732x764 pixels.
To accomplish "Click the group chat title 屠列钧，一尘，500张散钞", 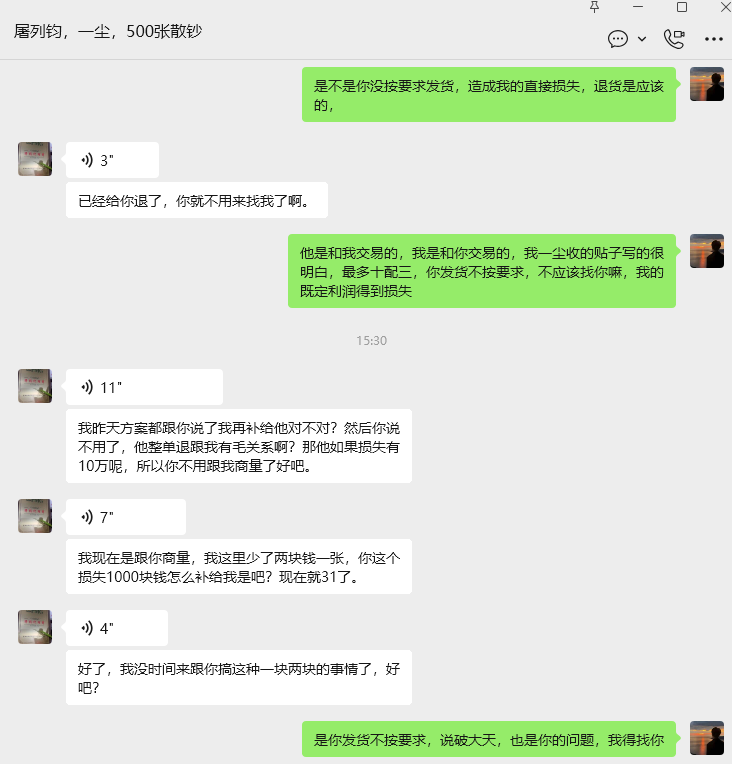I will pos(108,31).
